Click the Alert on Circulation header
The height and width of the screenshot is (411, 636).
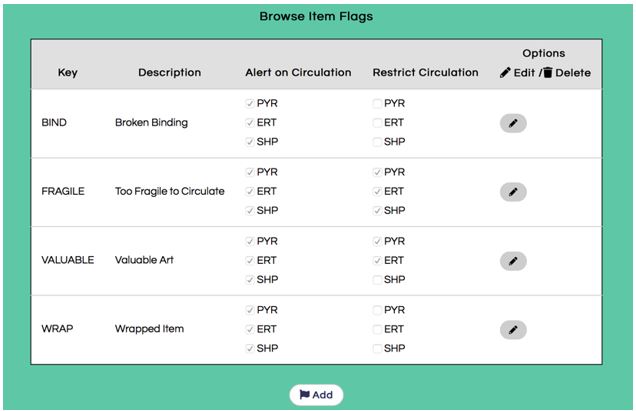(298, 73)
